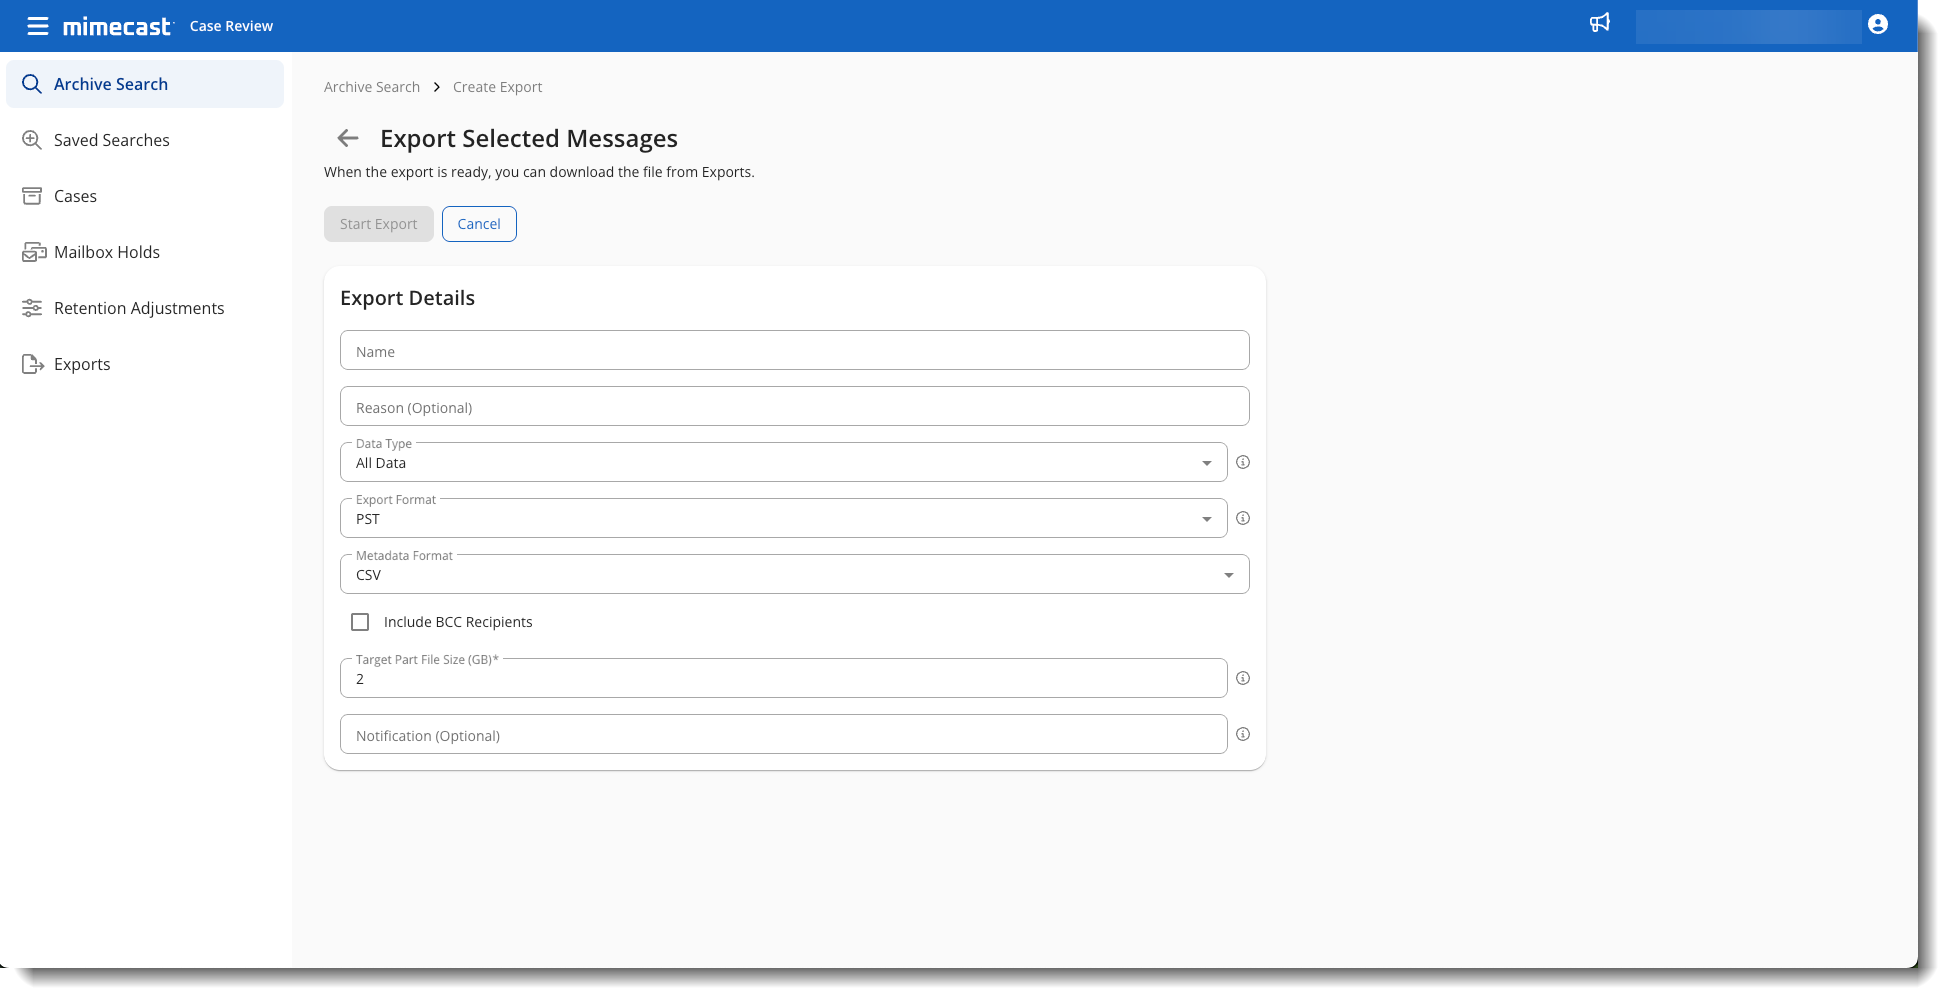Enable the Include BCC Recipients checkbox

tap(360, 622)
